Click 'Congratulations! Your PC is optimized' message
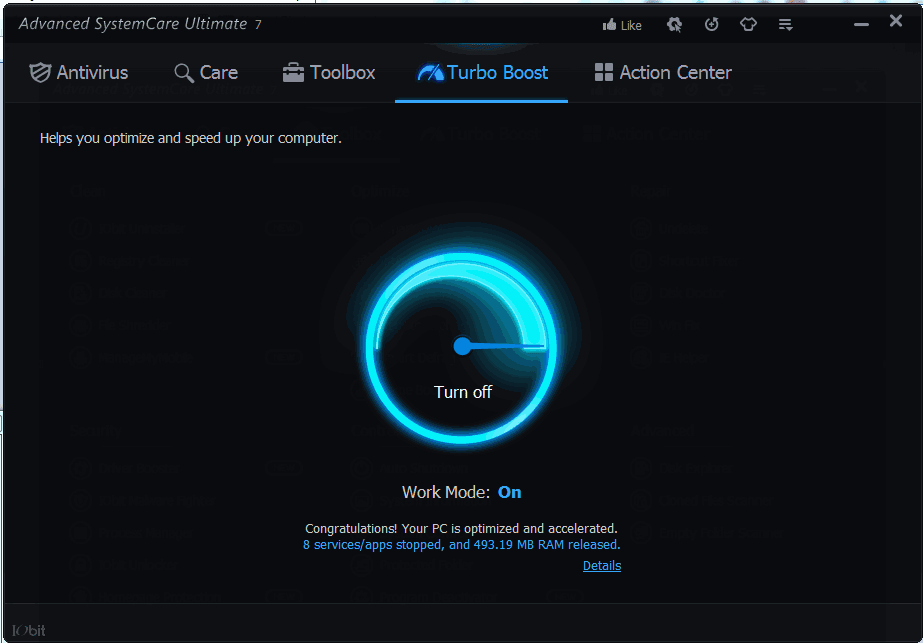 tap(462, 528)
